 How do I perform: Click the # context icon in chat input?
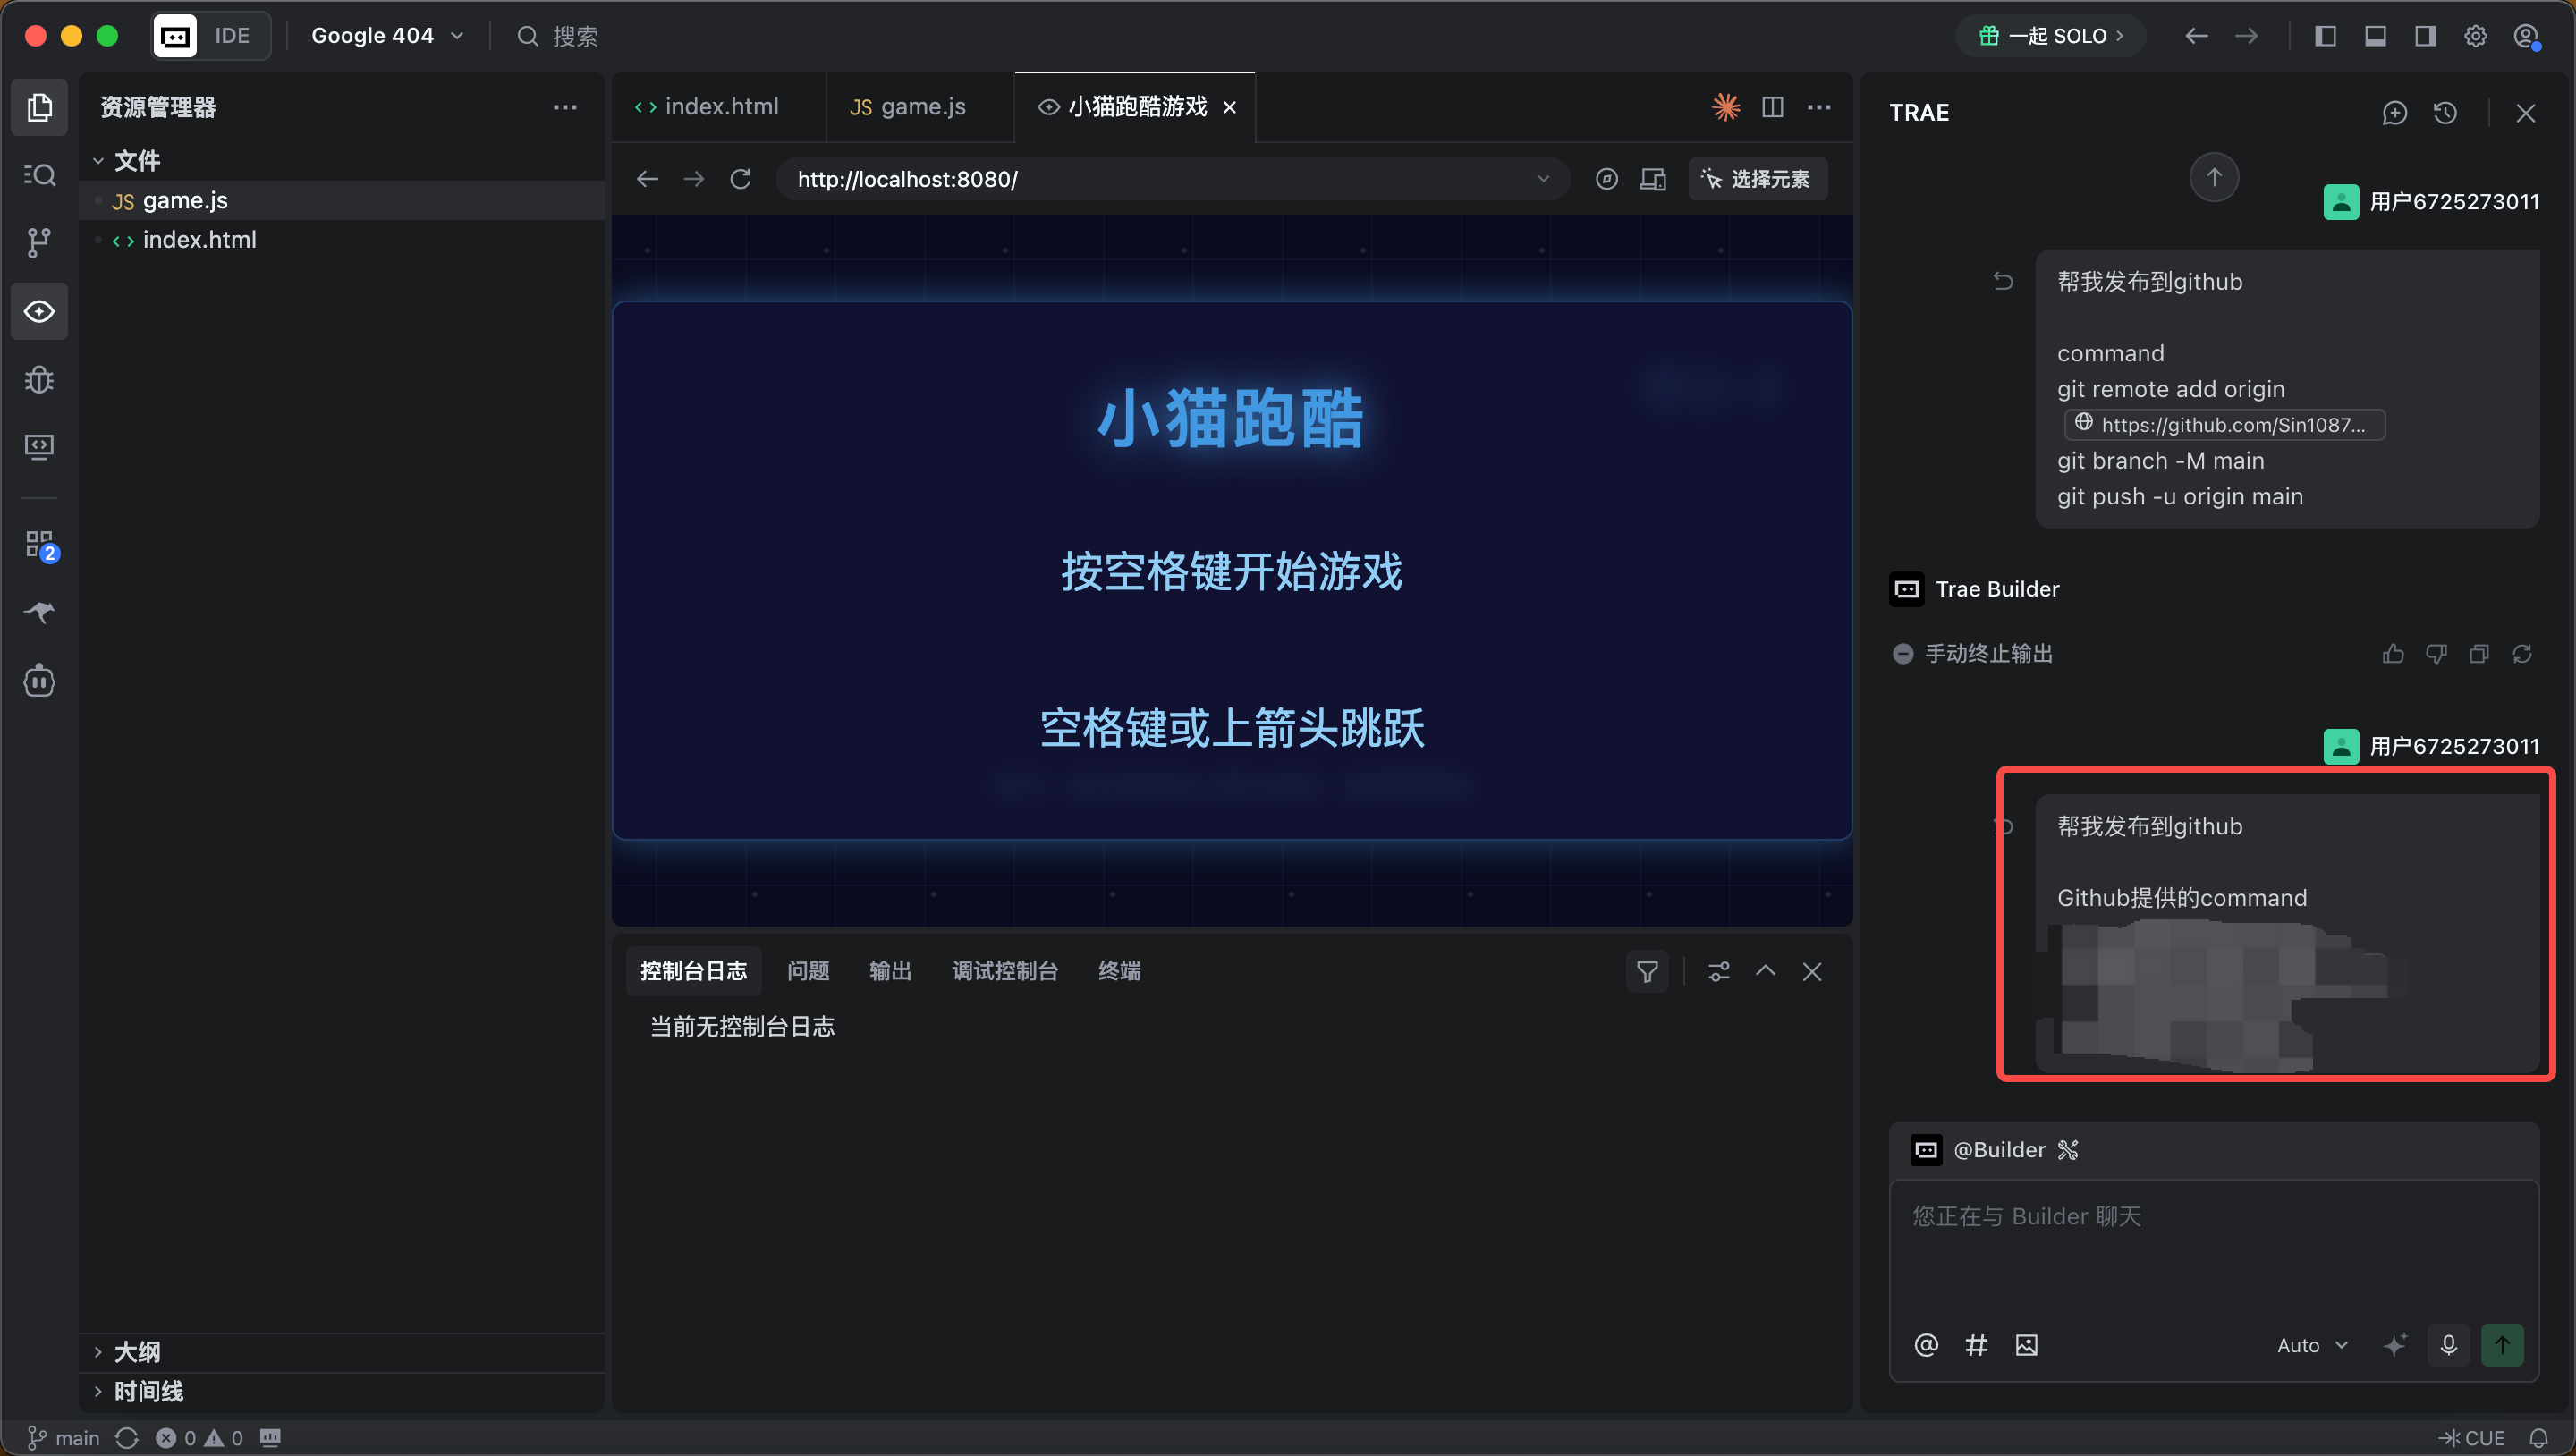pos(1976,1345)
